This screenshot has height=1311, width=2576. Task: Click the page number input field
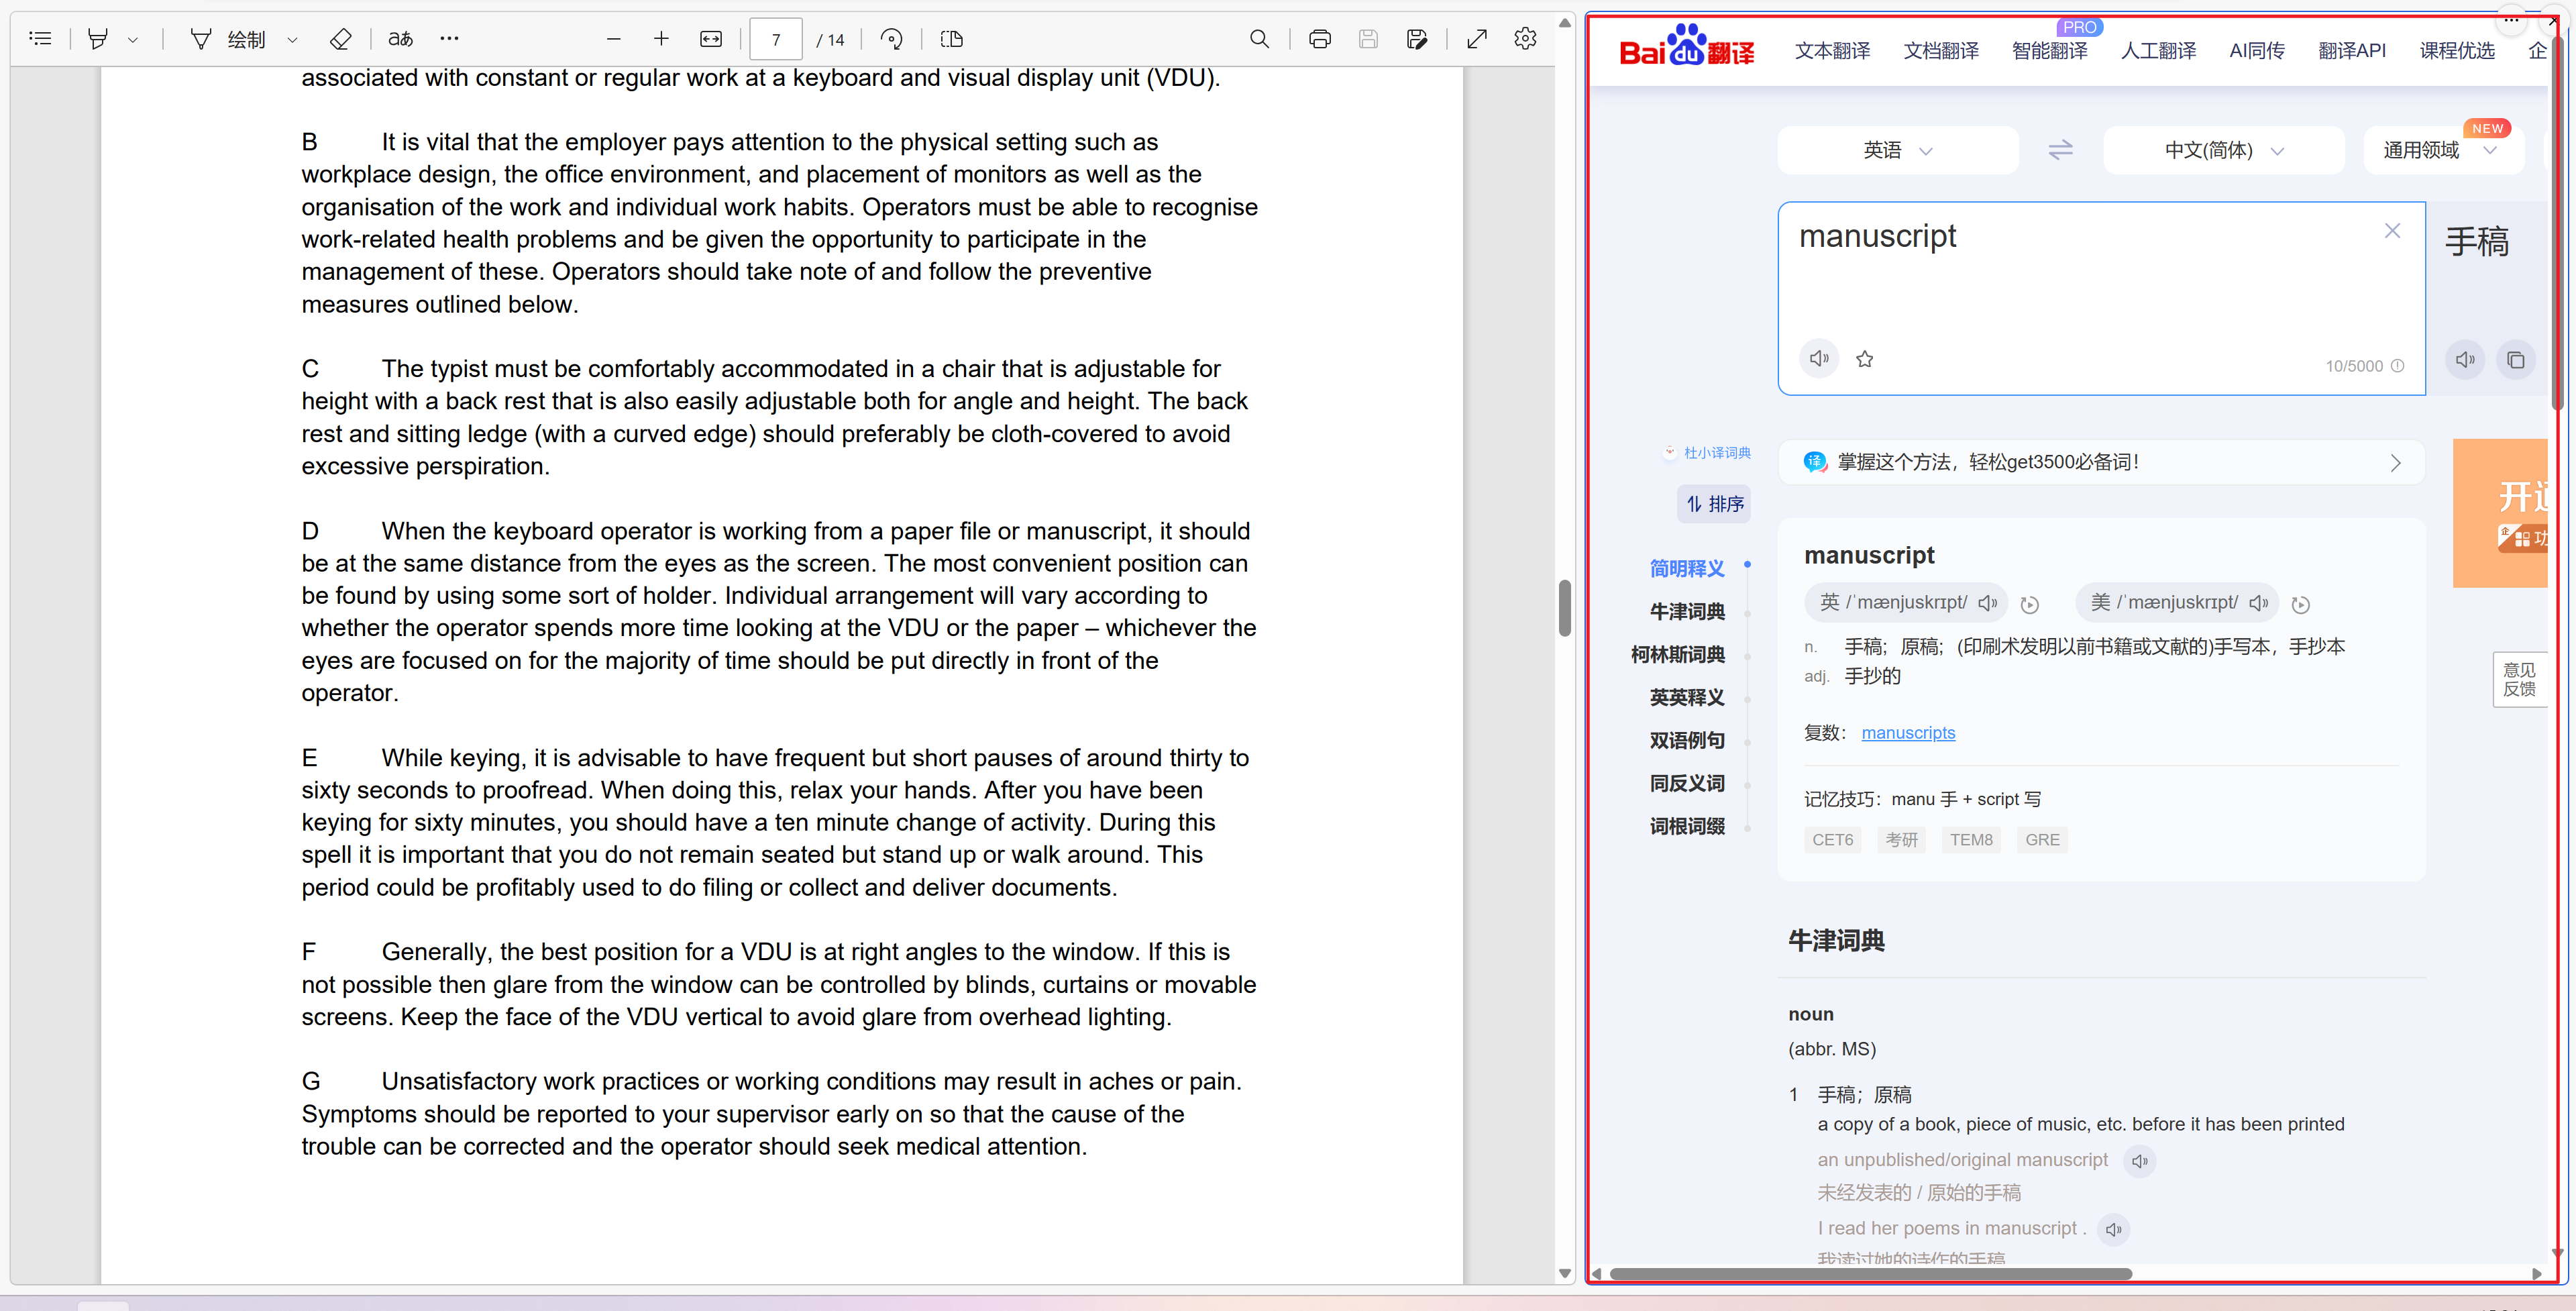[x=775, y=40]
